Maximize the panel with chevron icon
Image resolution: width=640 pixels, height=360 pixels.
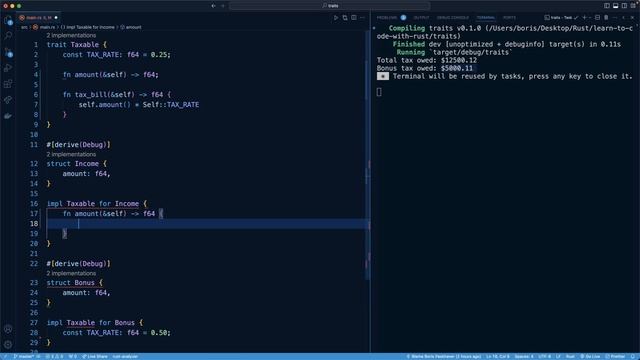pyautogui.click(x=624, y=18)
